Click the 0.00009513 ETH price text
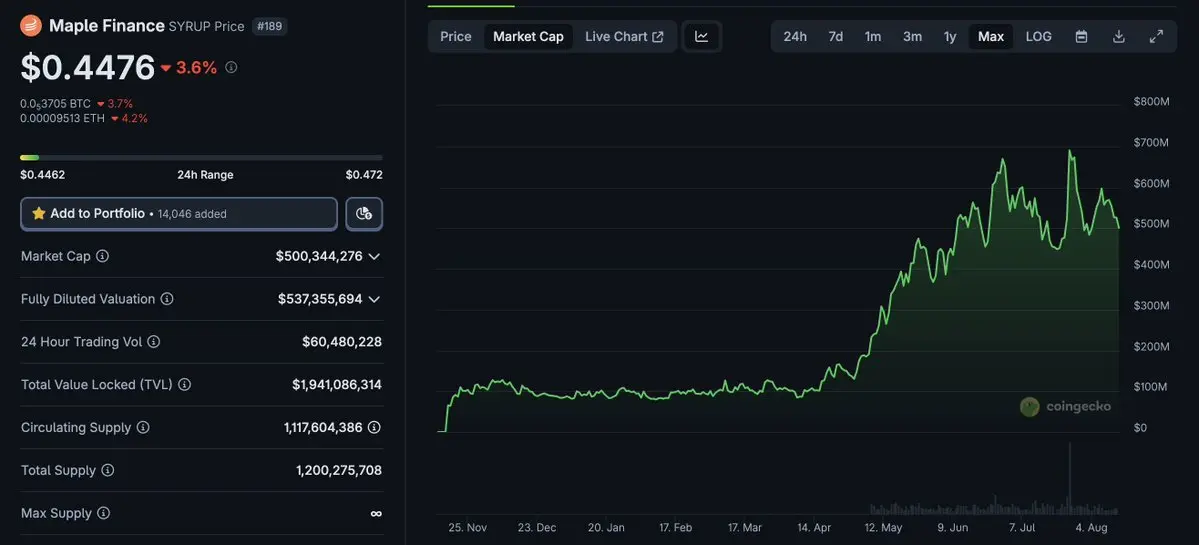Image resolution: width=1199 pixels, height=545 pixels. [x=63, y=118]
